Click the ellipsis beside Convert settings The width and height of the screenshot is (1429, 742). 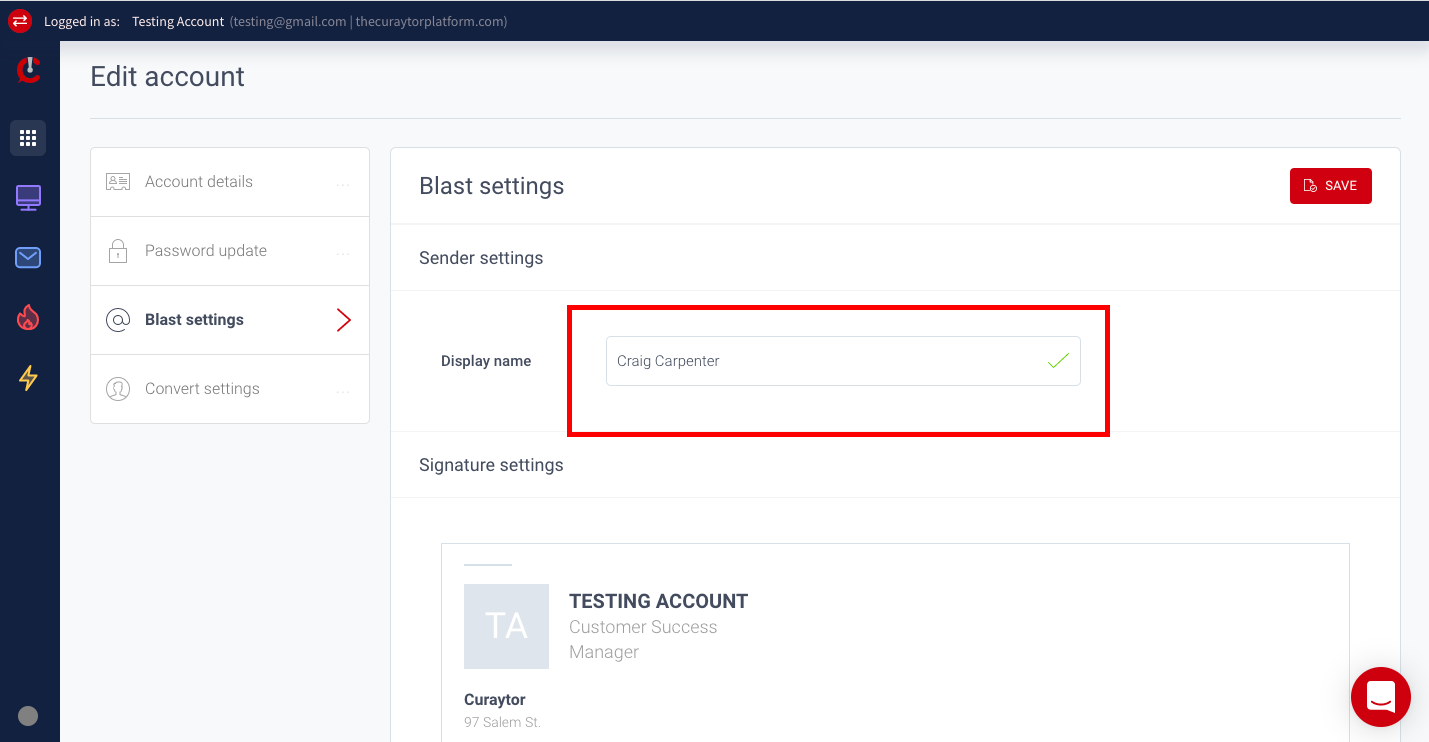[344, 392]
